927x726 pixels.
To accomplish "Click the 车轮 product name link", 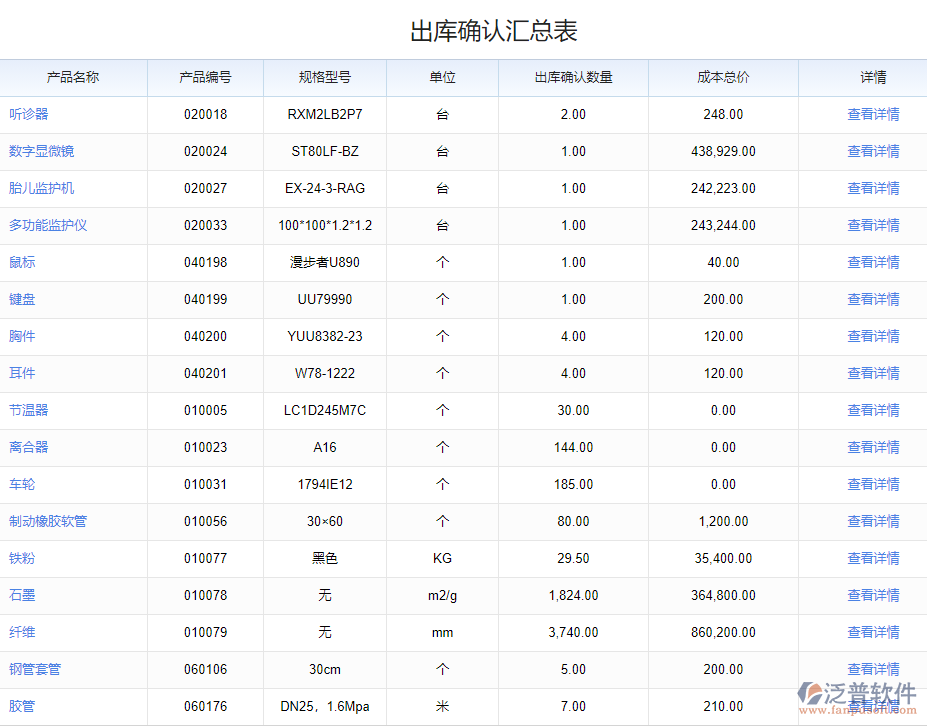I will [22, 484].
